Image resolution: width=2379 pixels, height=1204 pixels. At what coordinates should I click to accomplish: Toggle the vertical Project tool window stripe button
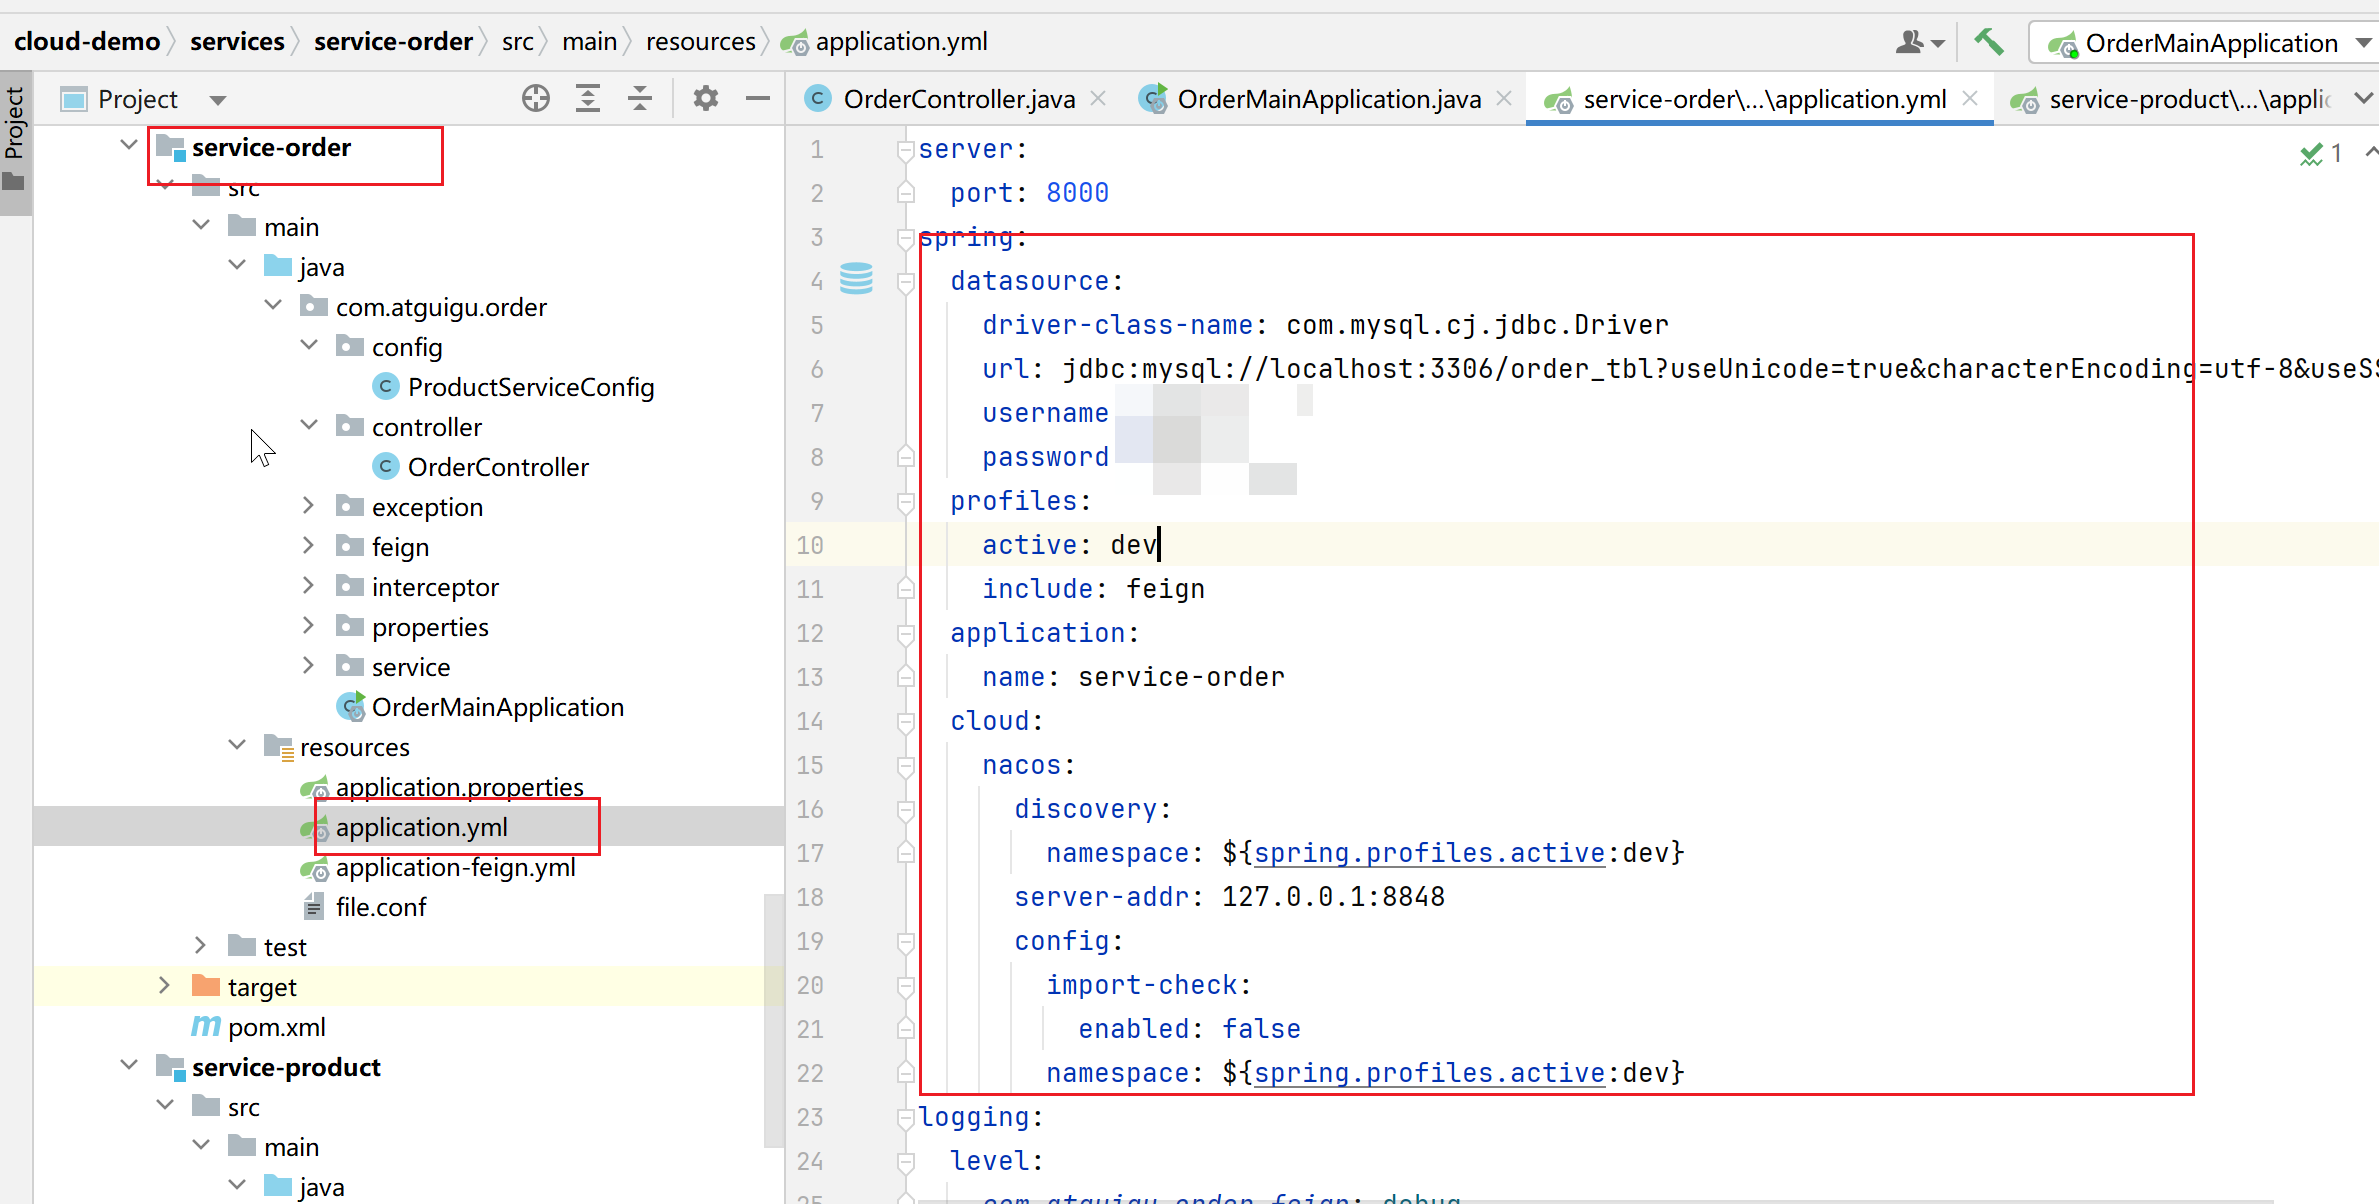pyautogui.click(x=14, y=140)
